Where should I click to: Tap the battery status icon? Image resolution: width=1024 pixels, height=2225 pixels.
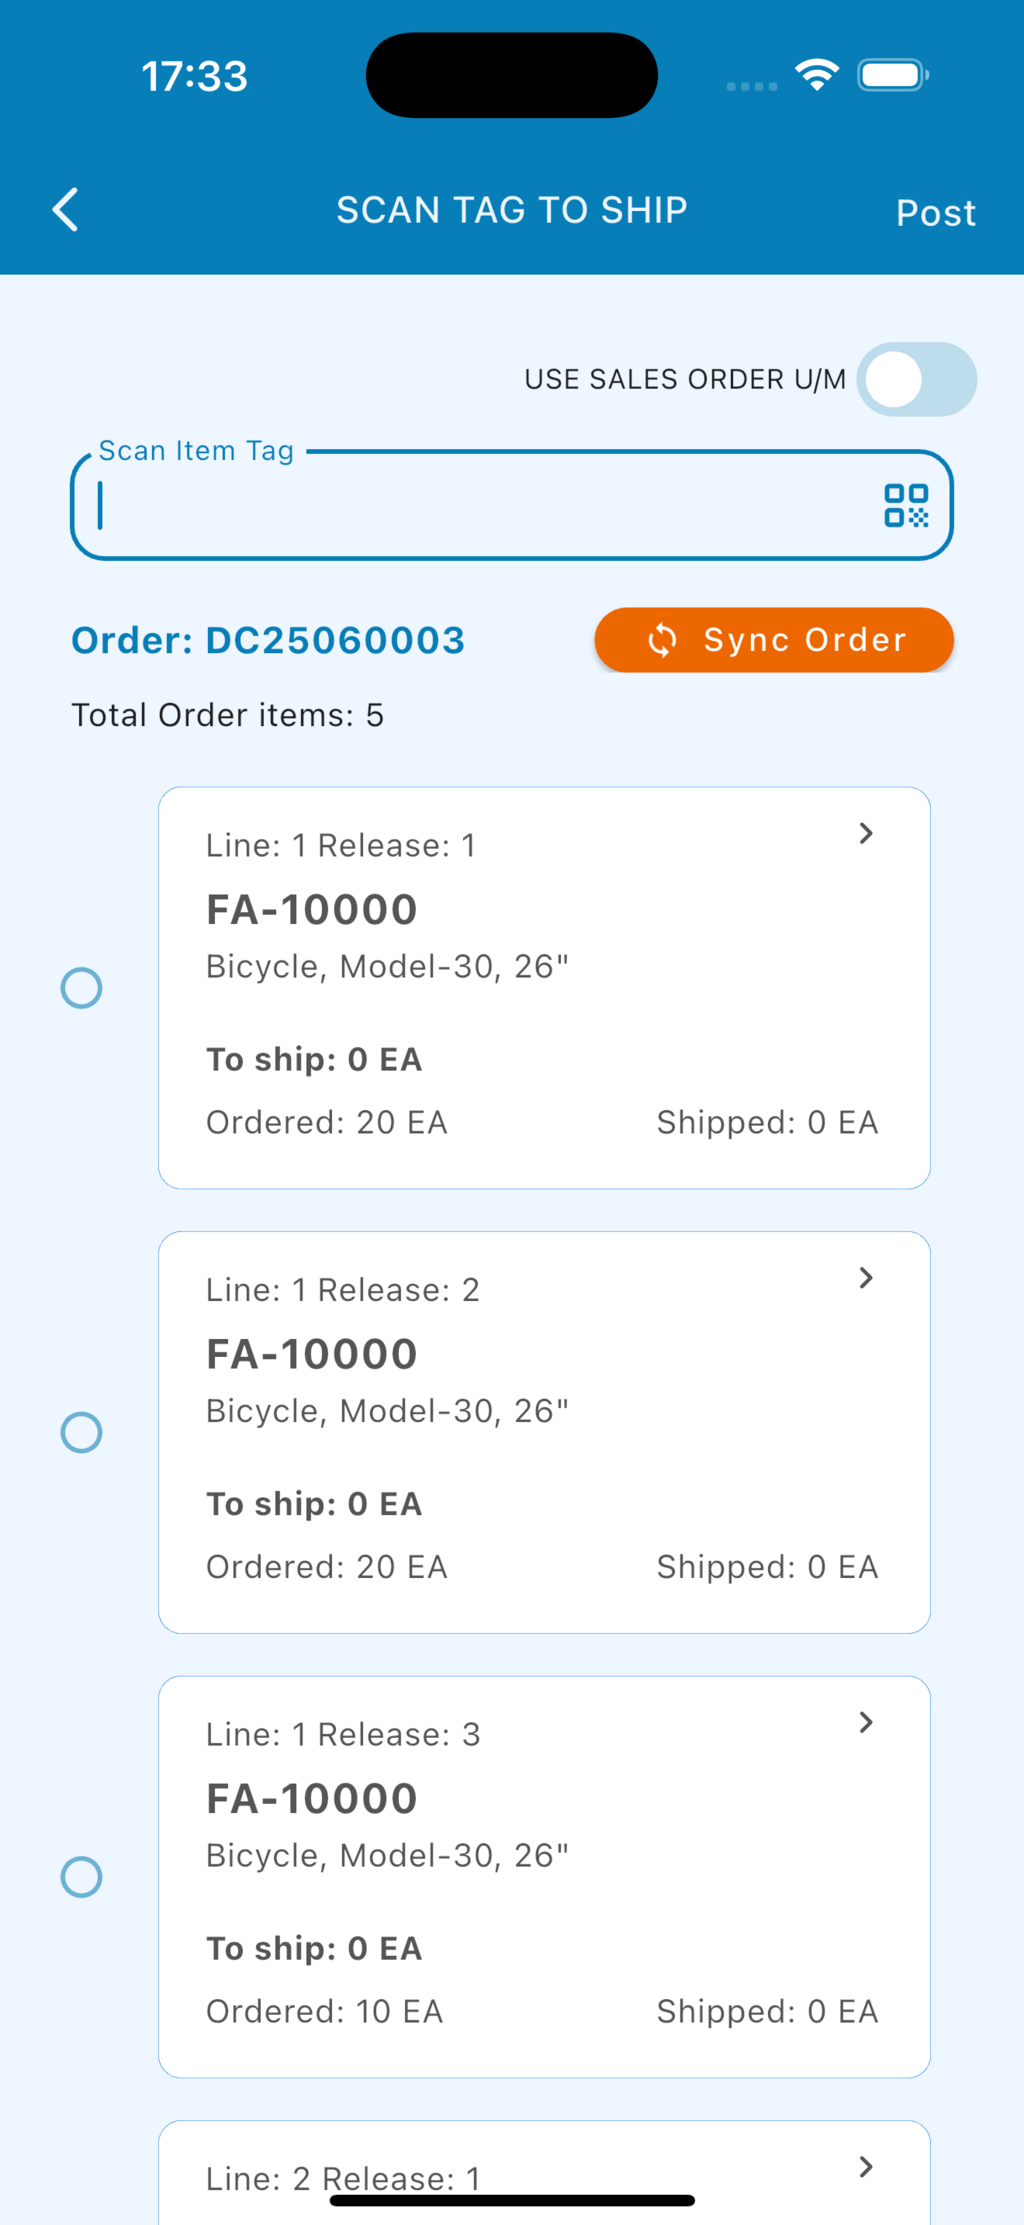893,75
